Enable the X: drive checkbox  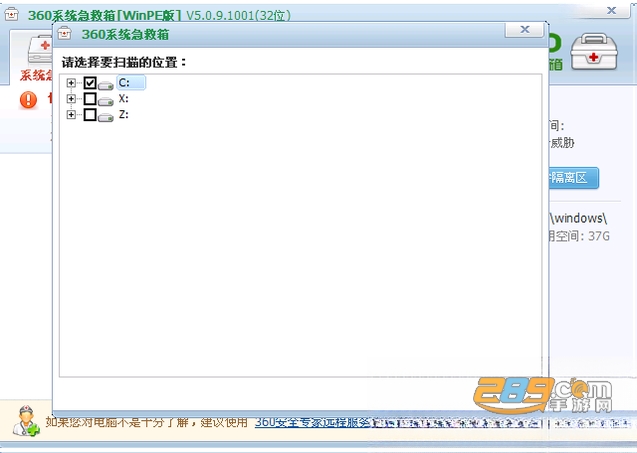click(90, 99)
